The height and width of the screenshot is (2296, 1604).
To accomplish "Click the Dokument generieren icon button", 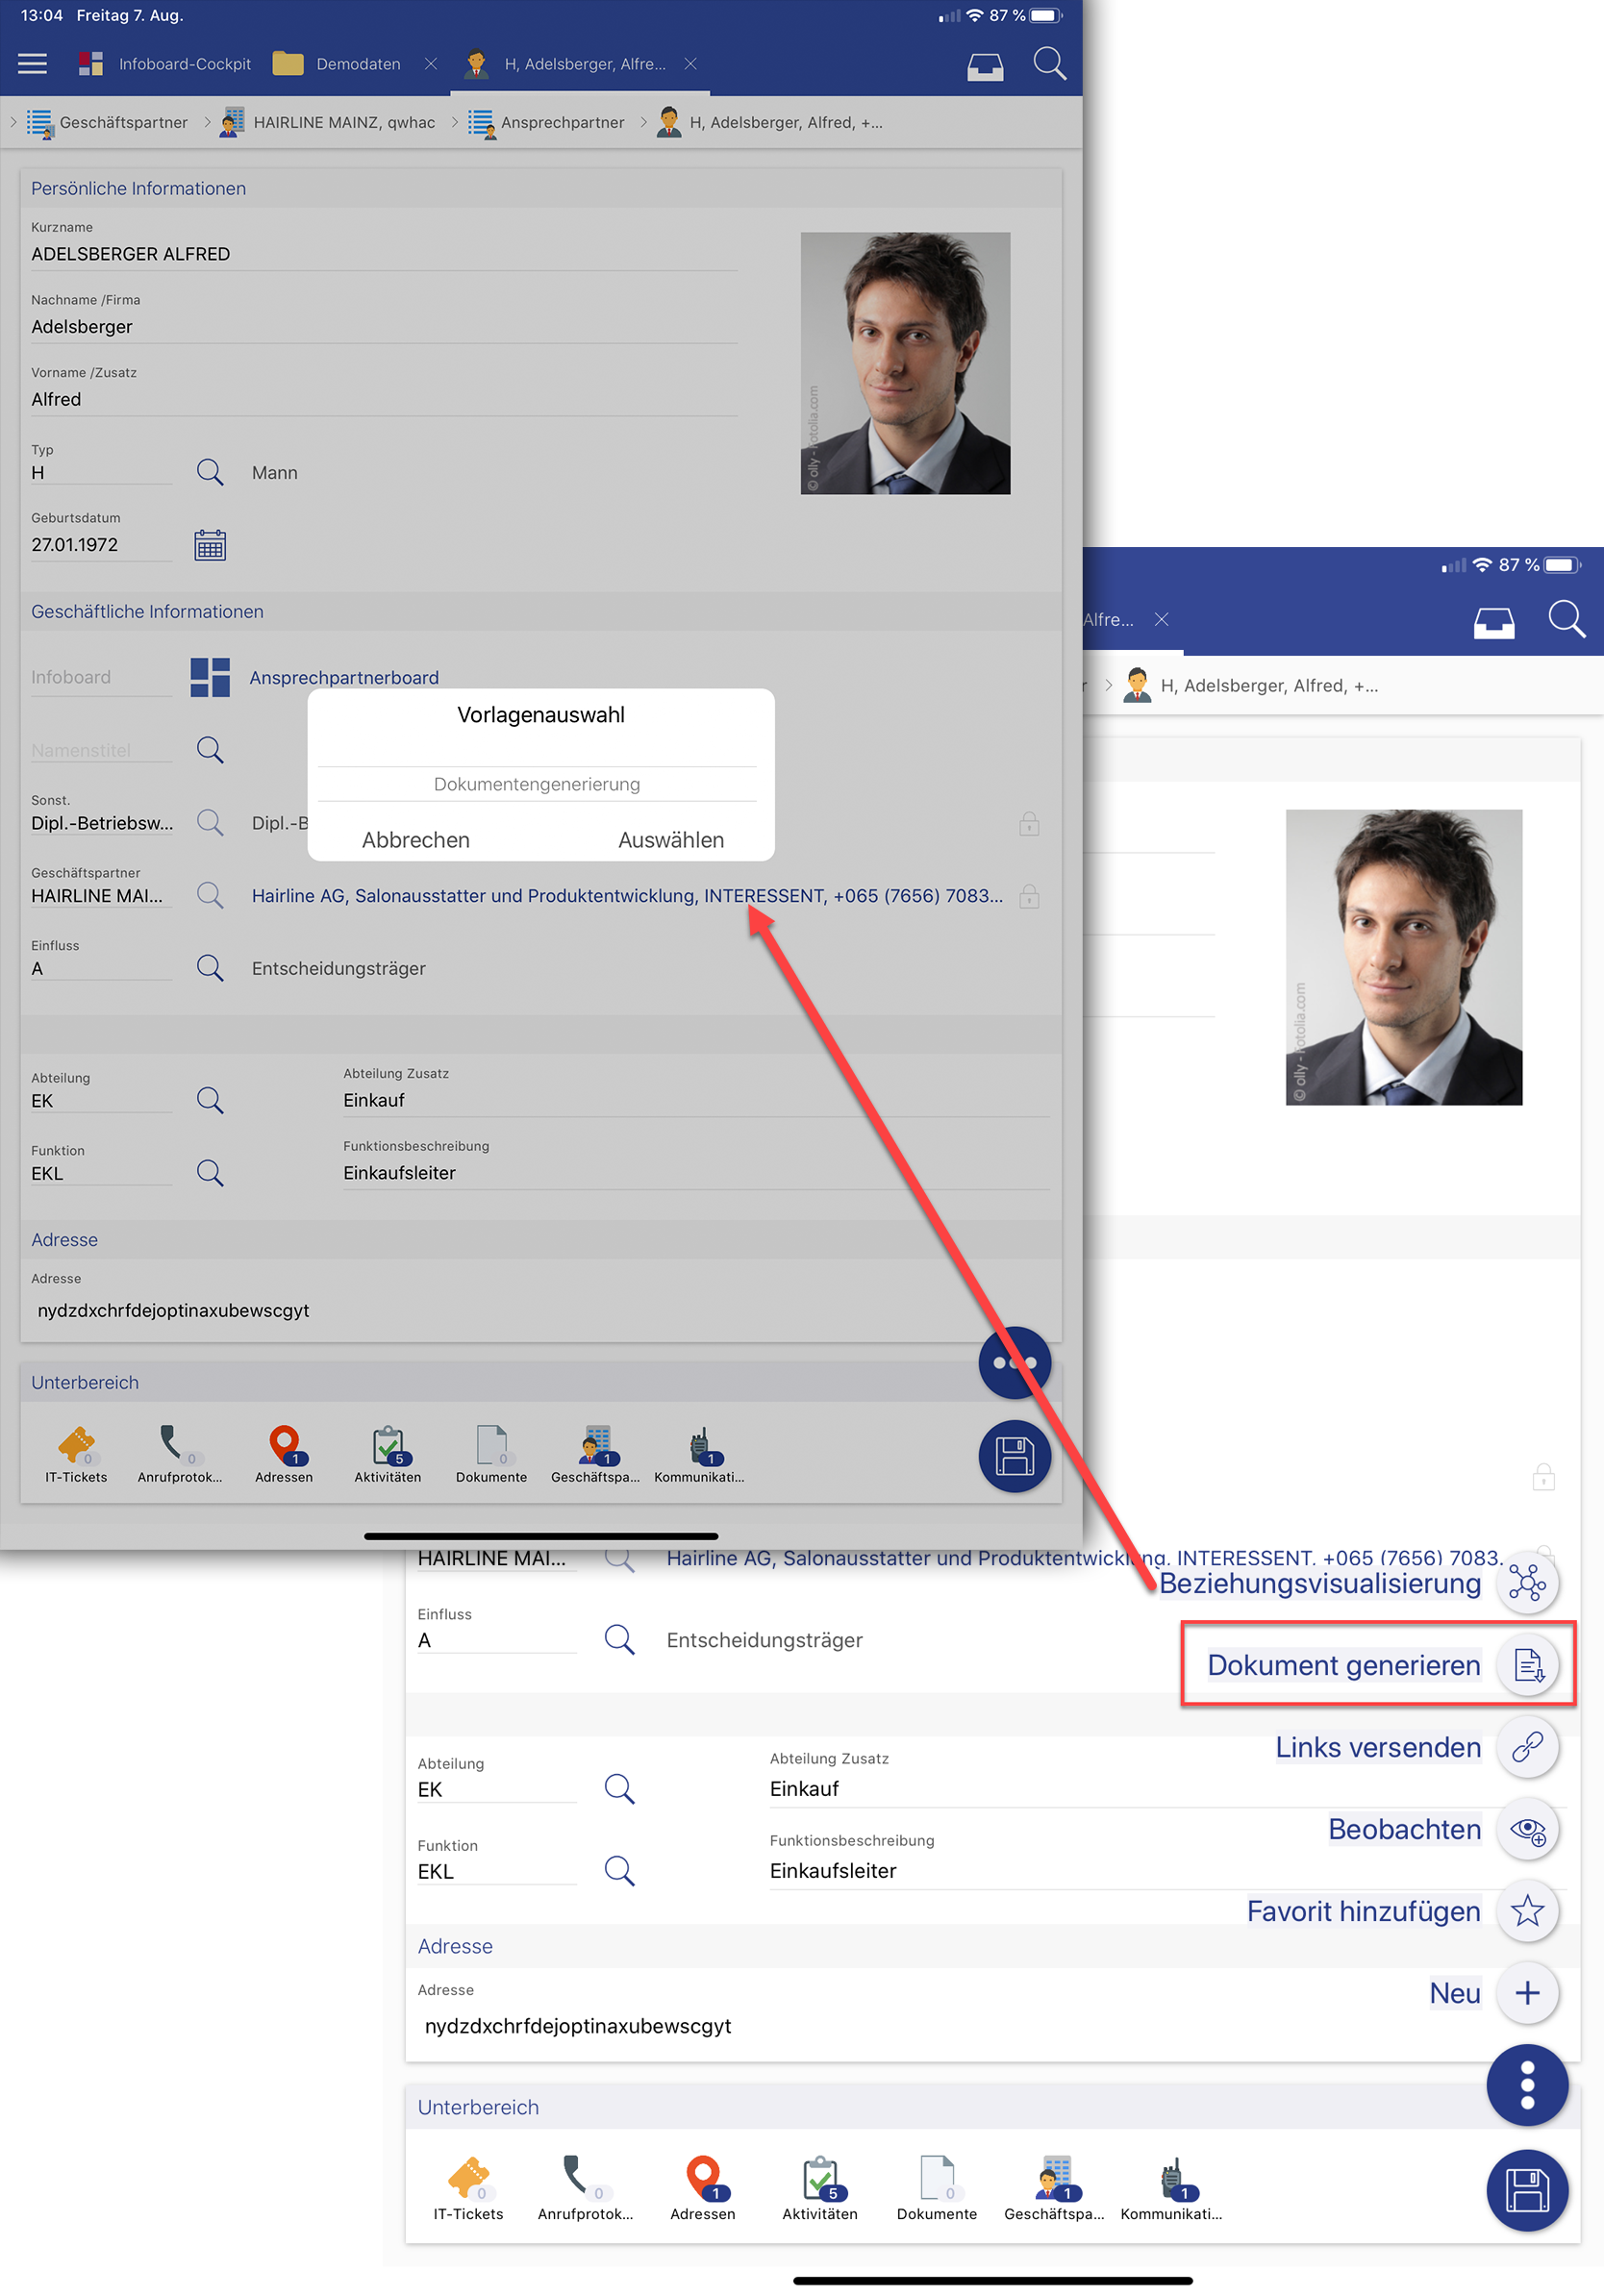I will [1527, 1665].
